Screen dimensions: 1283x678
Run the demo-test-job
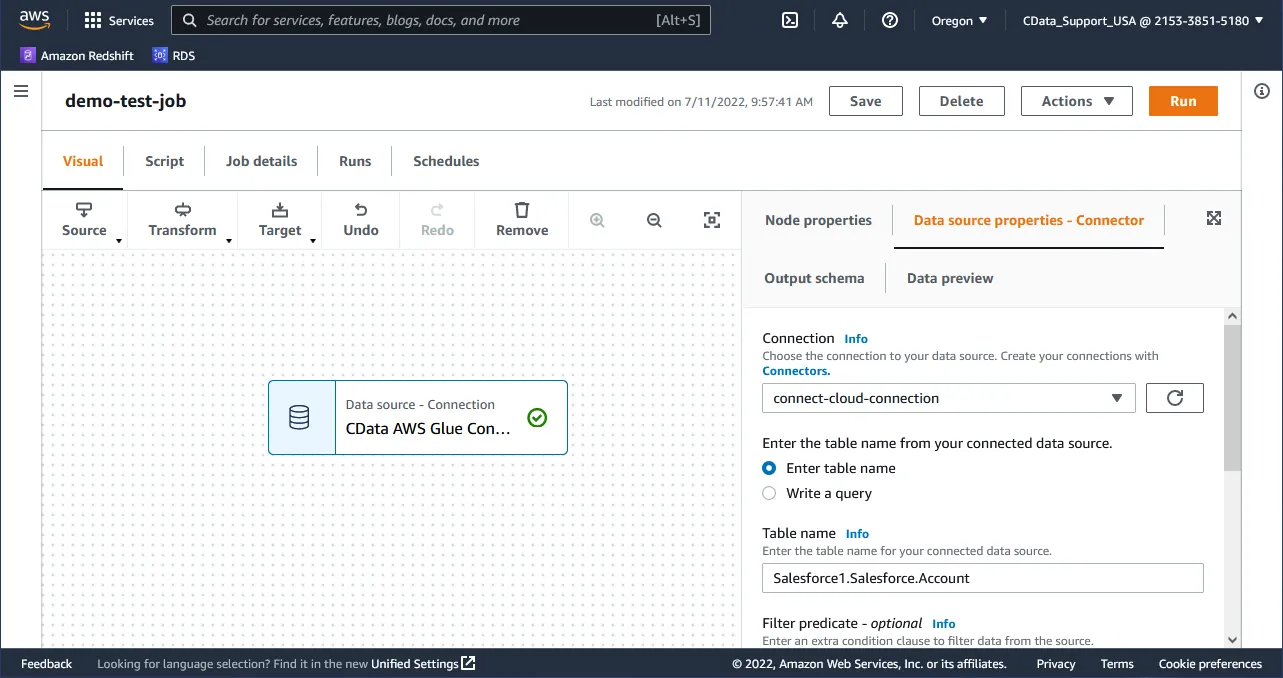[1182, 100]
